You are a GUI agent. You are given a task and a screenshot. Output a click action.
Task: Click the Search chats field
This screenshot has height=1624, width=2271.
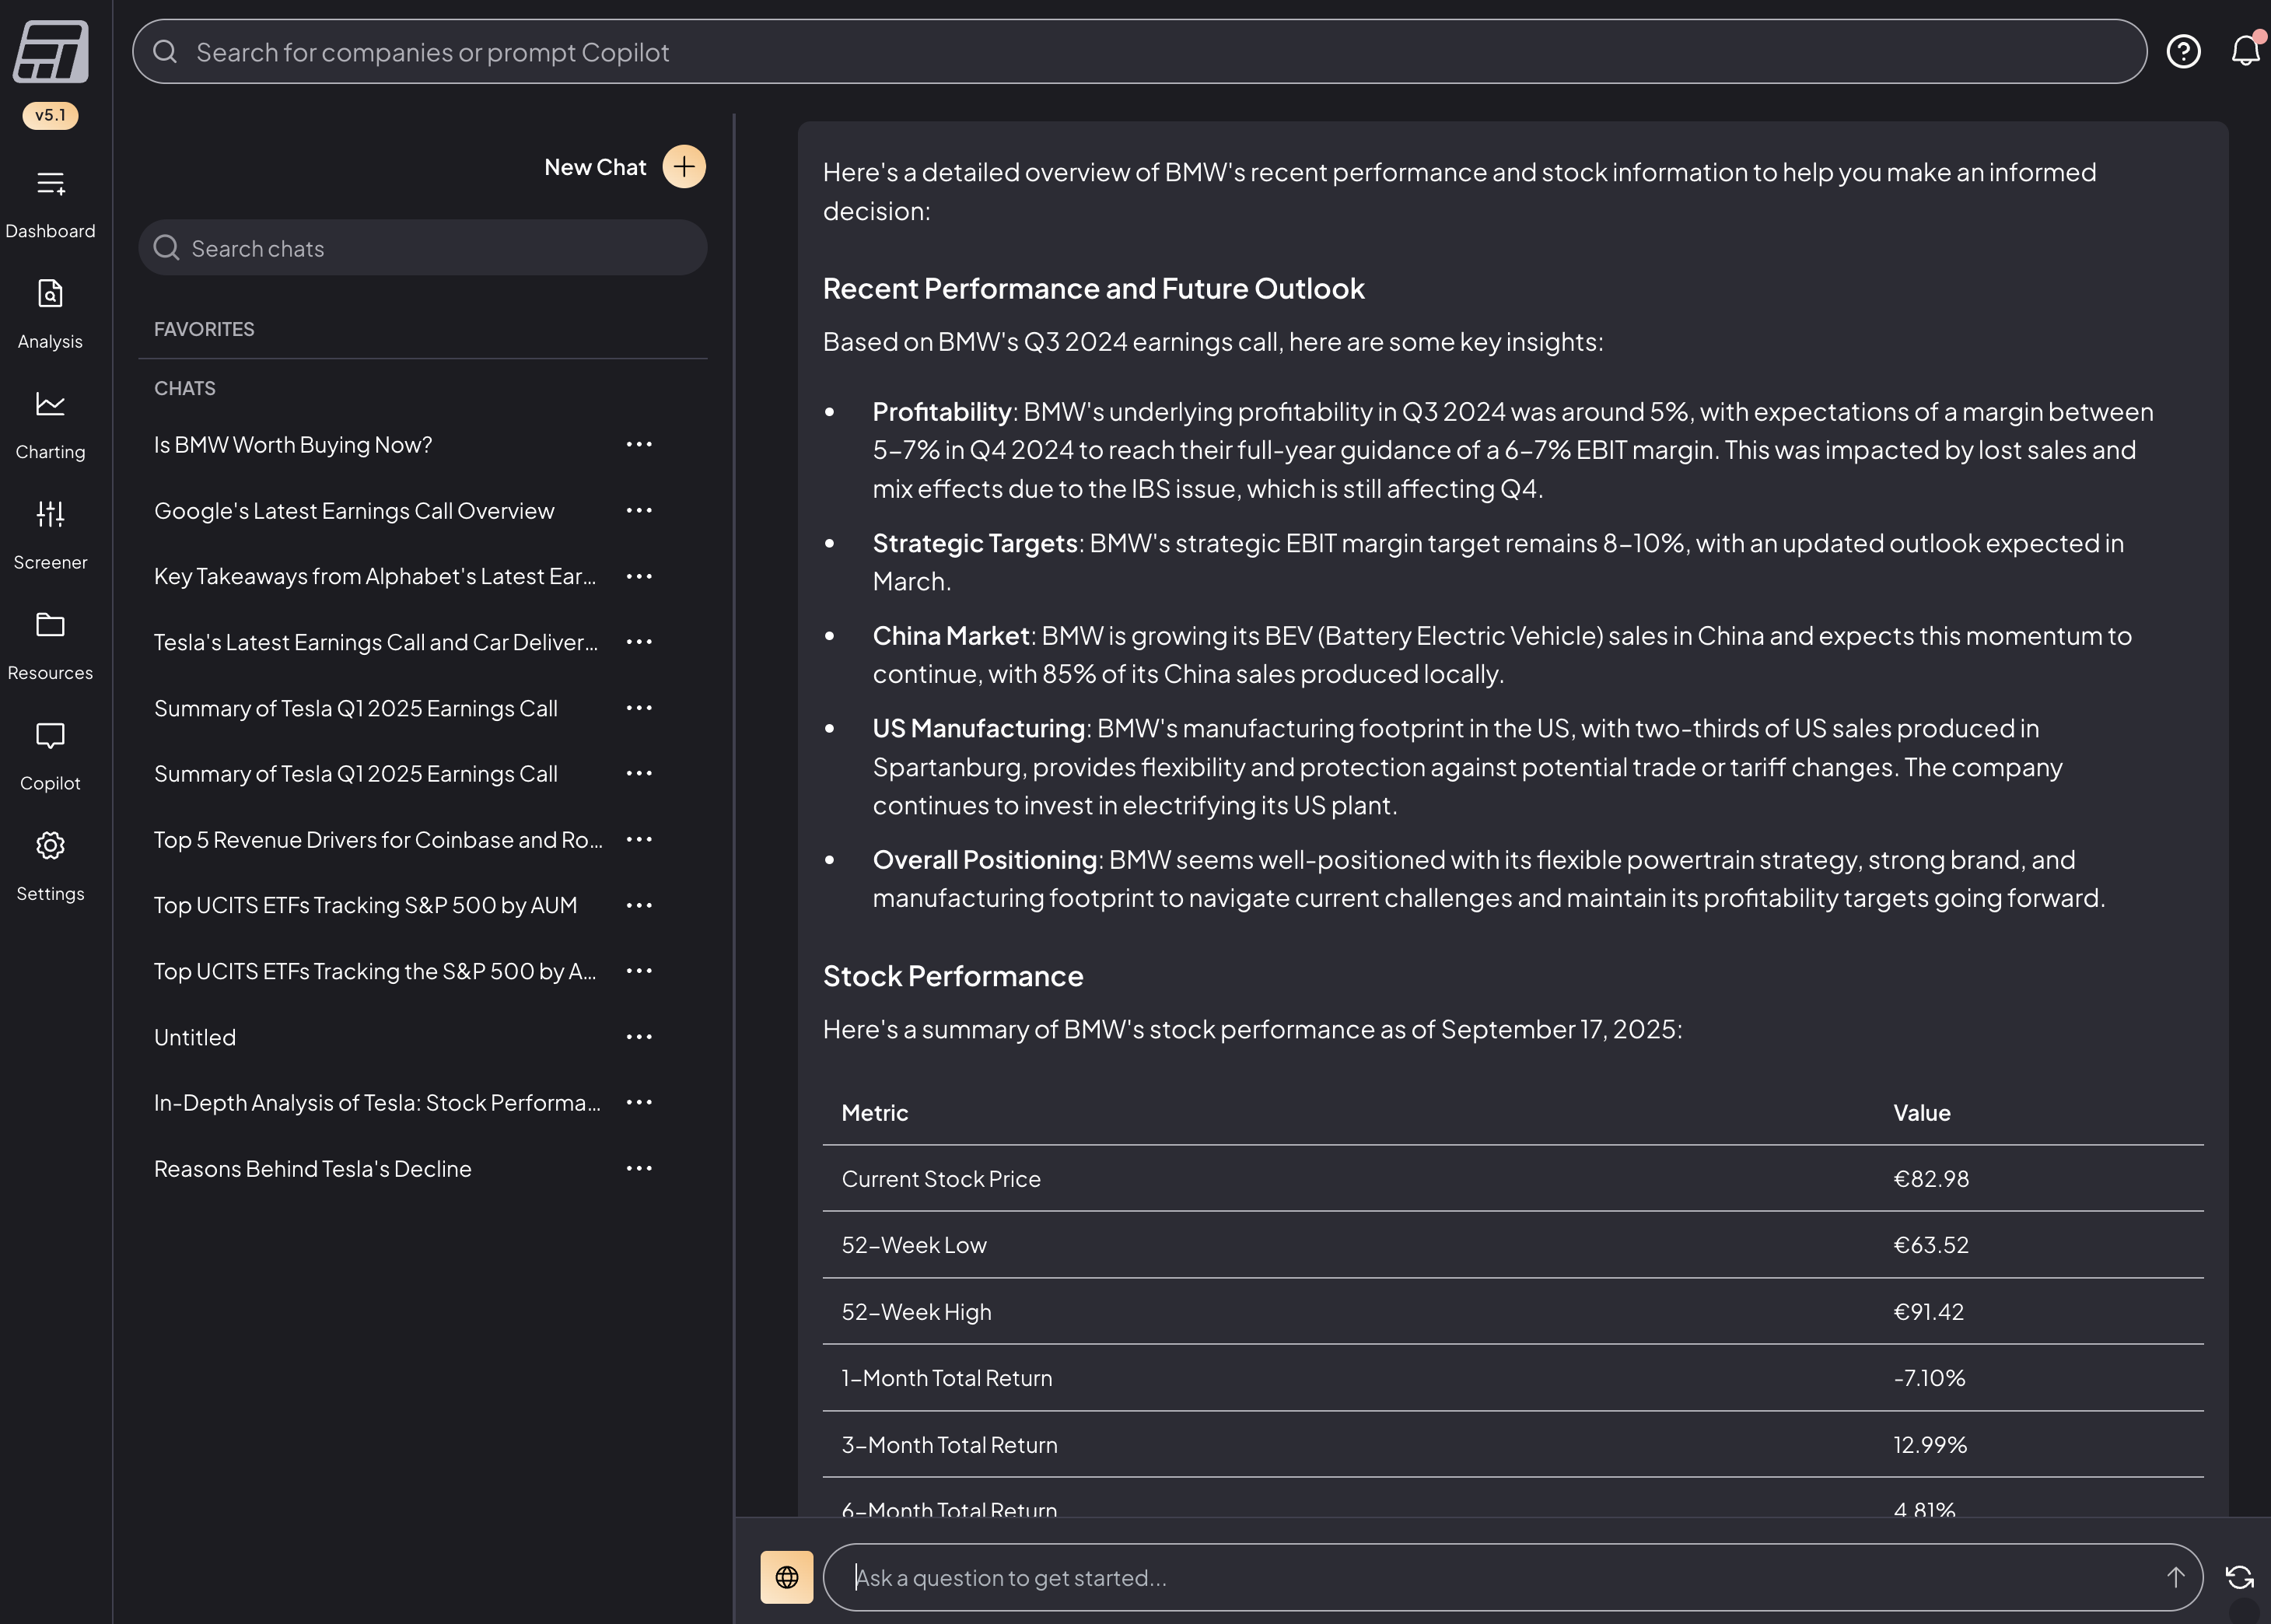pyautogui.click(x=424, y=249)
